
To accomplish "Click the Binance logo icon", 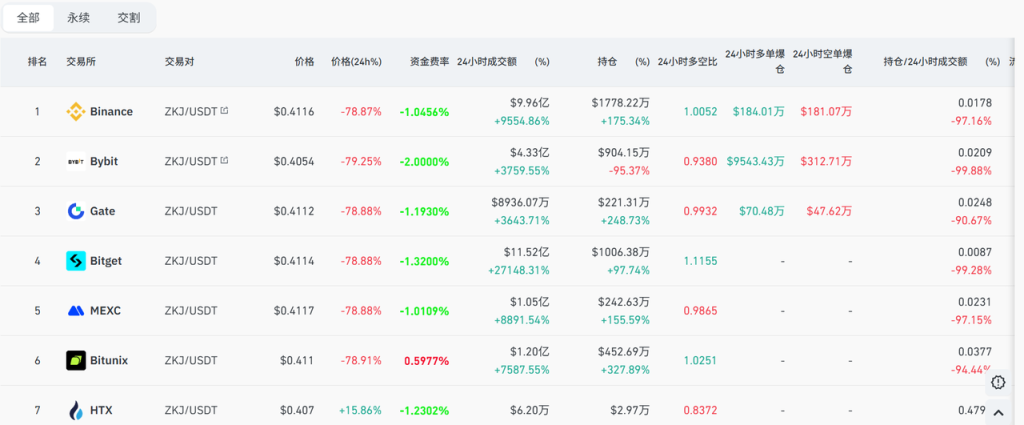I will tap(76, 112).
